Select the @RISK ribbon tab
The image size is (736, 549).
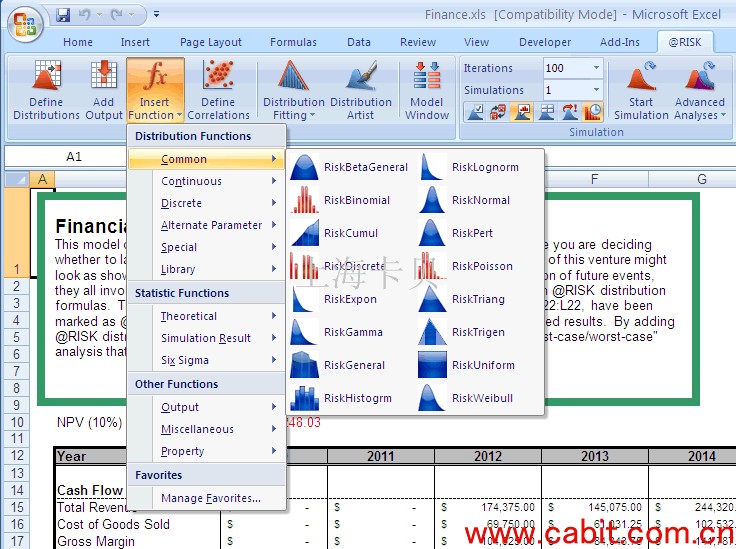pos(685,42)
